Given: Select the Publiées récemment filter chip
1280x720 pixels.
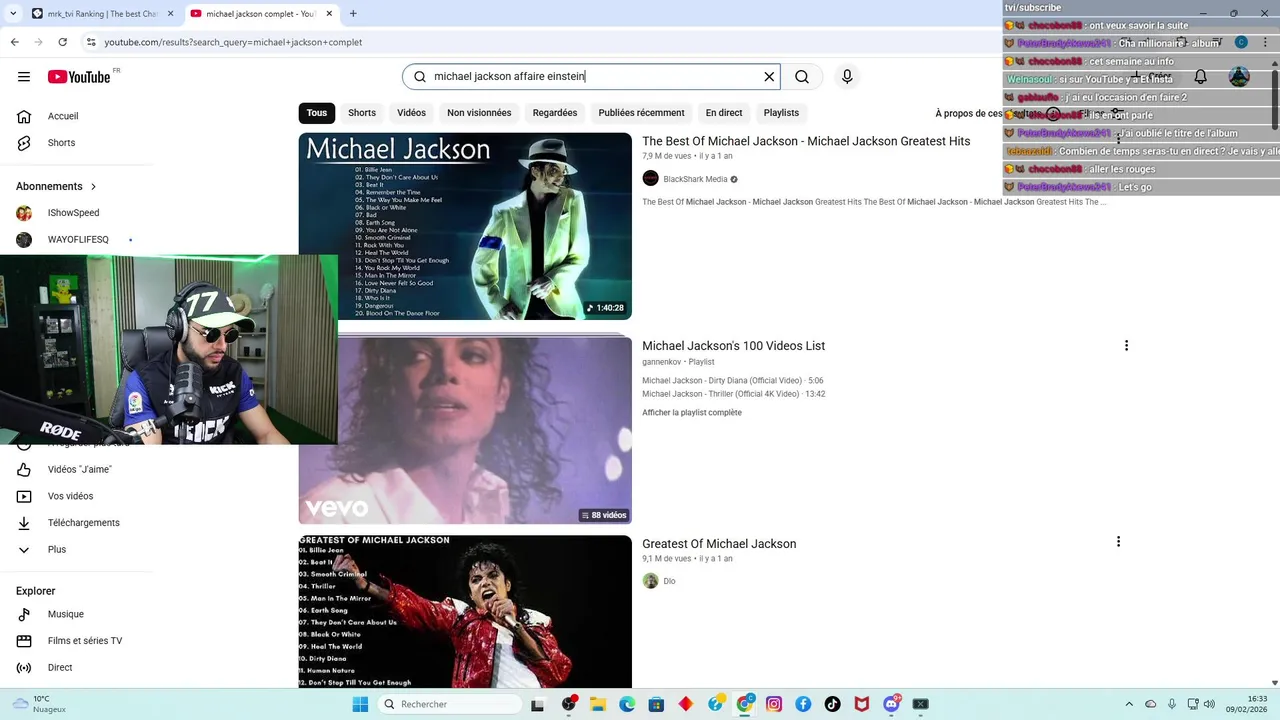Looking at the screenshot, I should [641, 113].
